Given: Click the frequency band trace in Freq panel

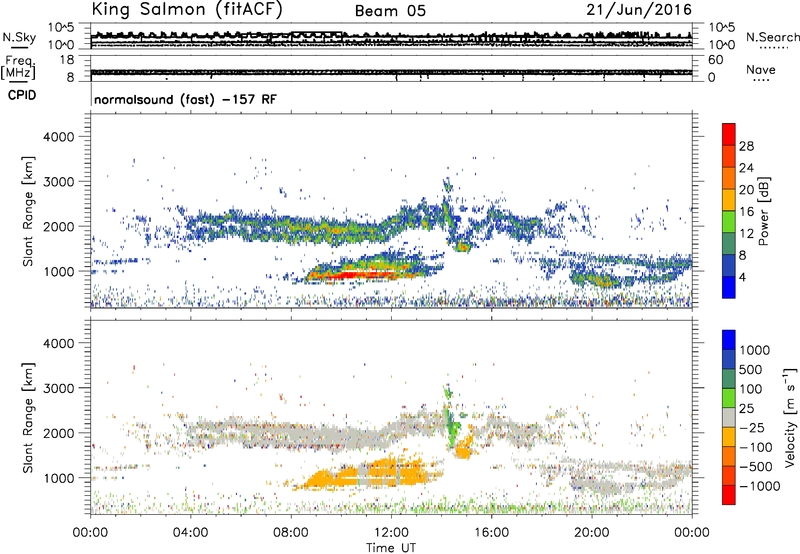Looking at the screenshot, I should tap(391, 72).
